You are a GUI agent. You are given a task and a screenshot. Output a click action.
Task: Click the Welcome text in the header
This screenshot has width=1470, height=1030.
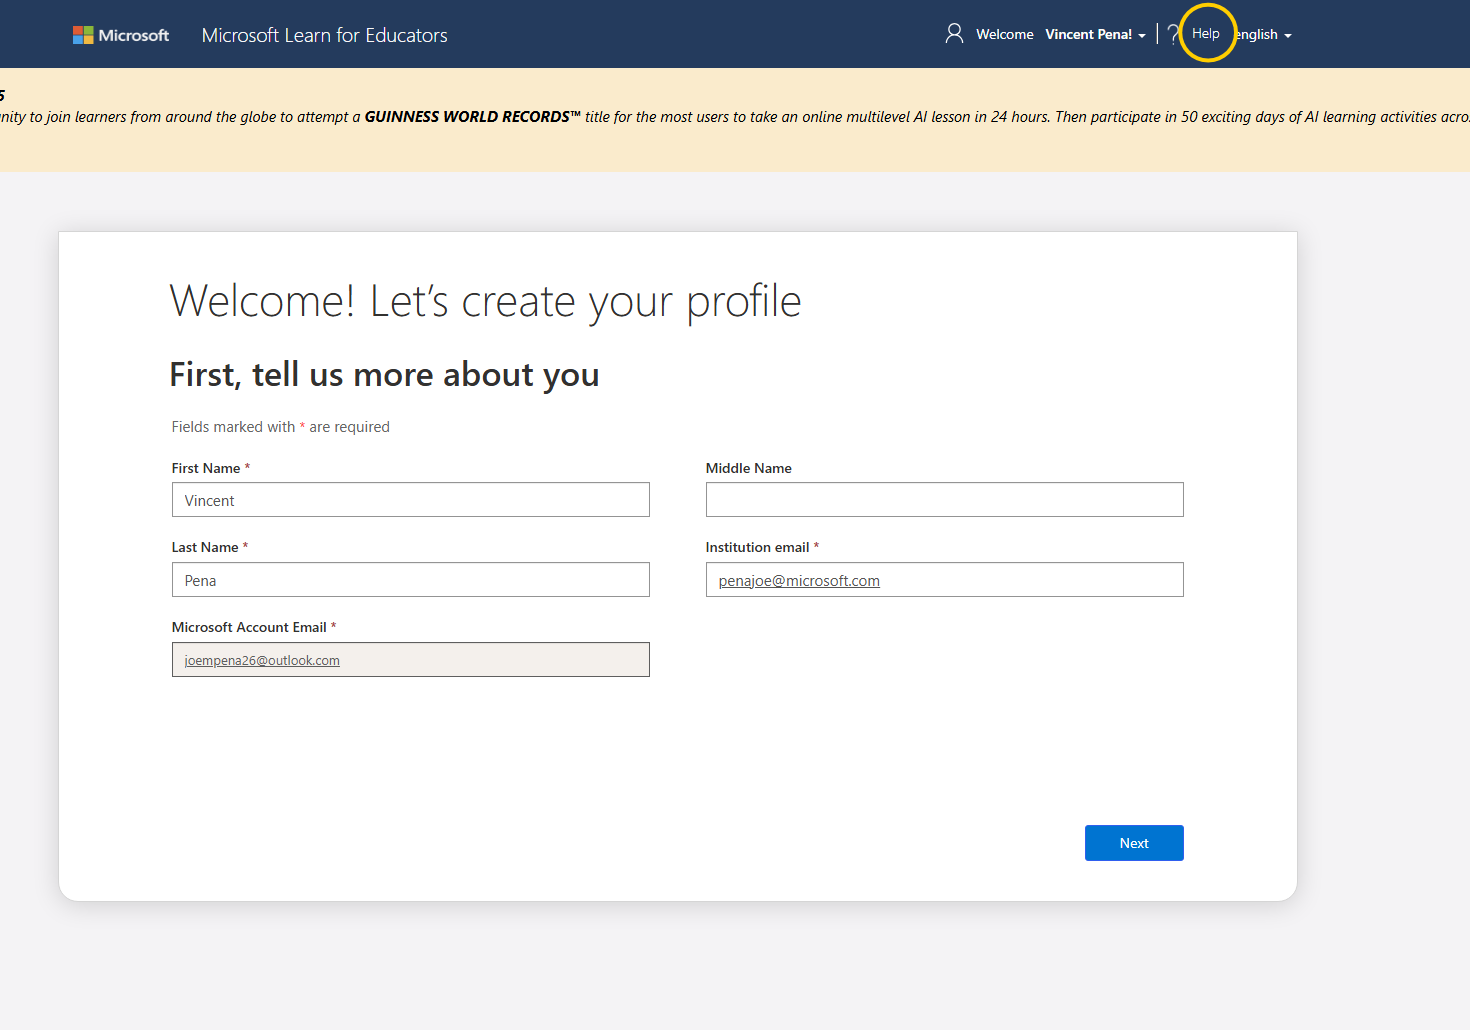[1004, 34]
